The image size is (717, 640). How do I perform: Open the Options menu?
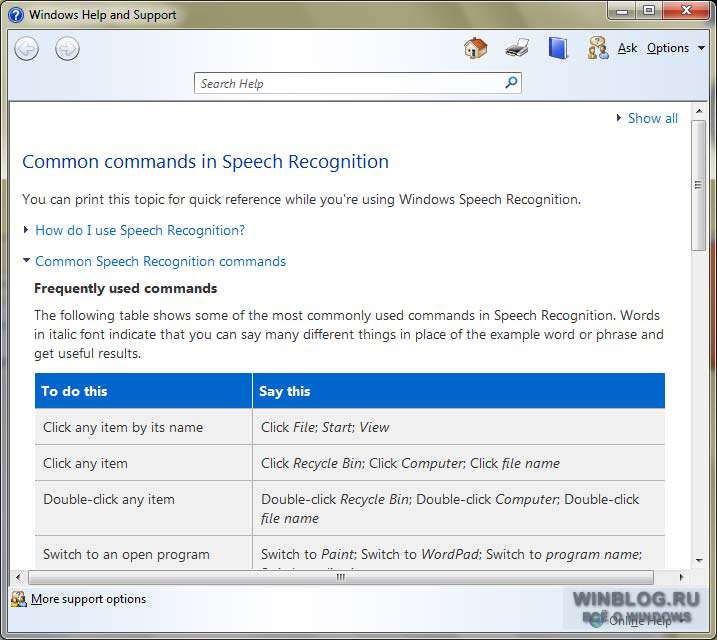click(668, 48)
